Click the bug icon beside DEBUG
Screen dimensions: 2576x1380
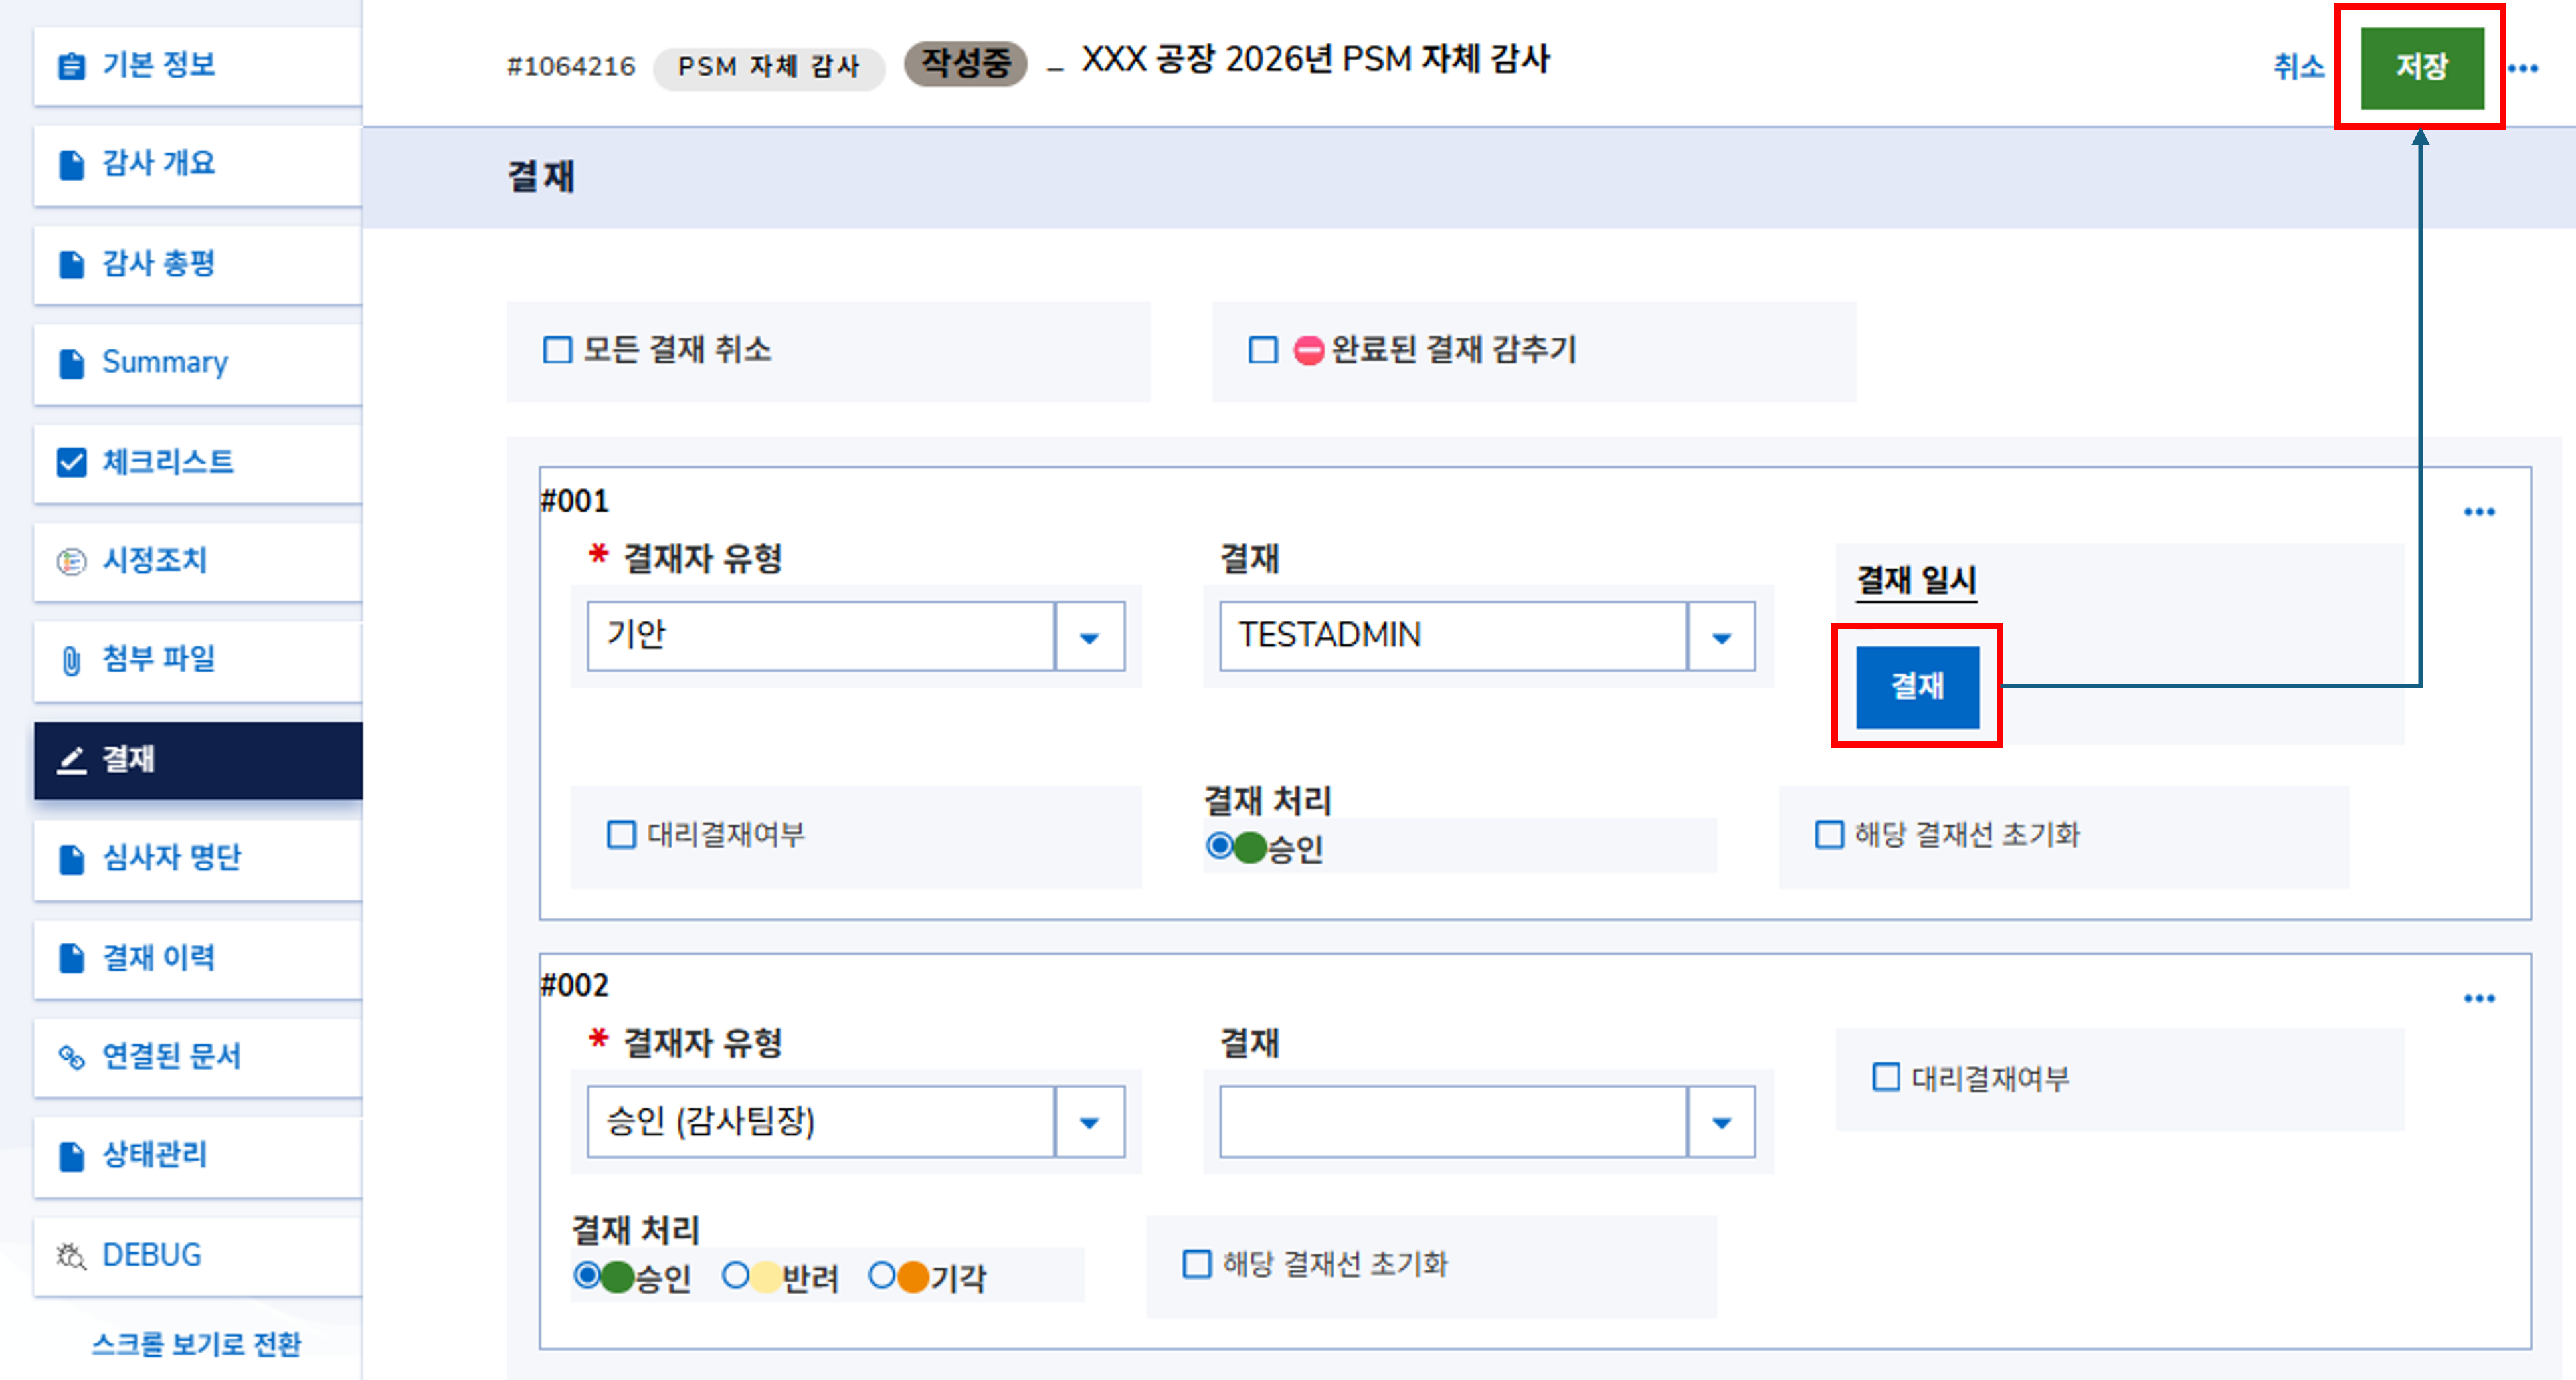click(71, 1255)
